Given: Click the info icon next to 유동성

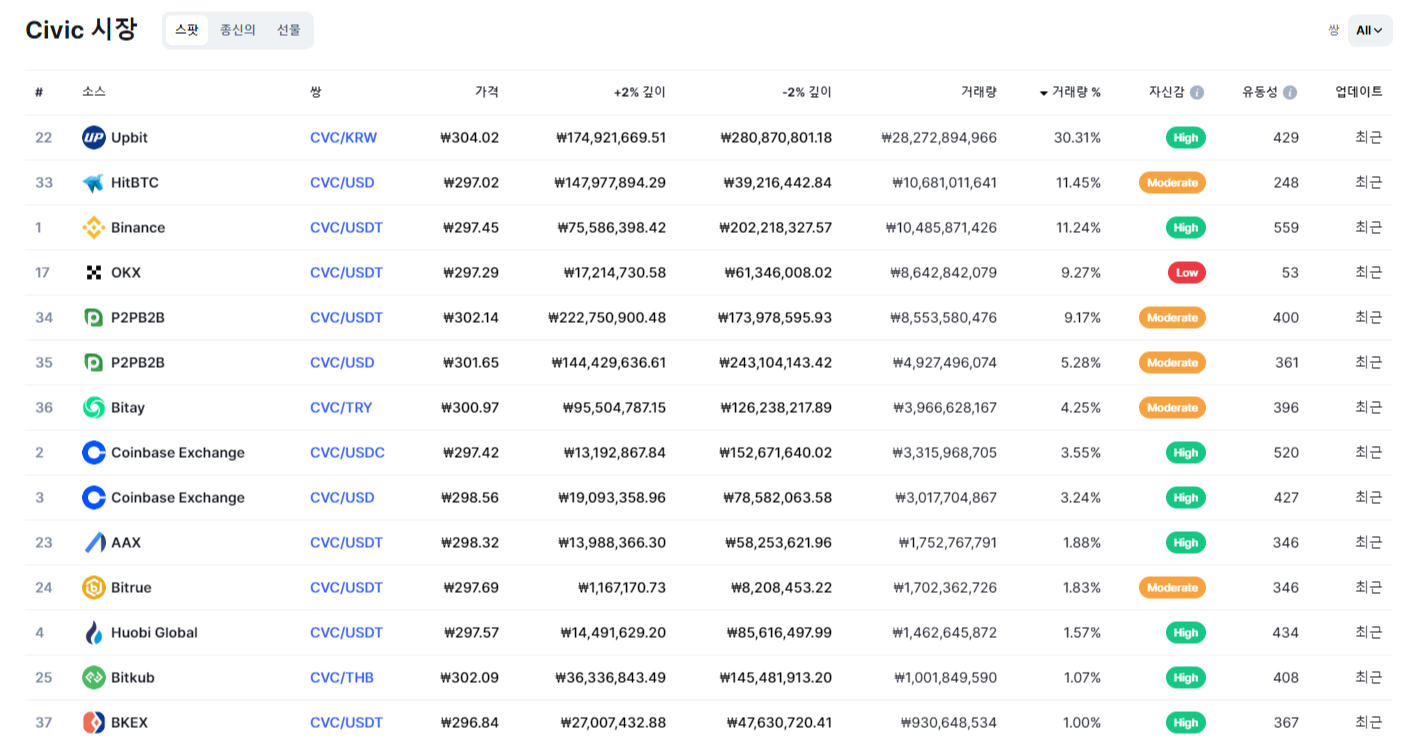Looking at the screenshot, I should point(1290,92).
